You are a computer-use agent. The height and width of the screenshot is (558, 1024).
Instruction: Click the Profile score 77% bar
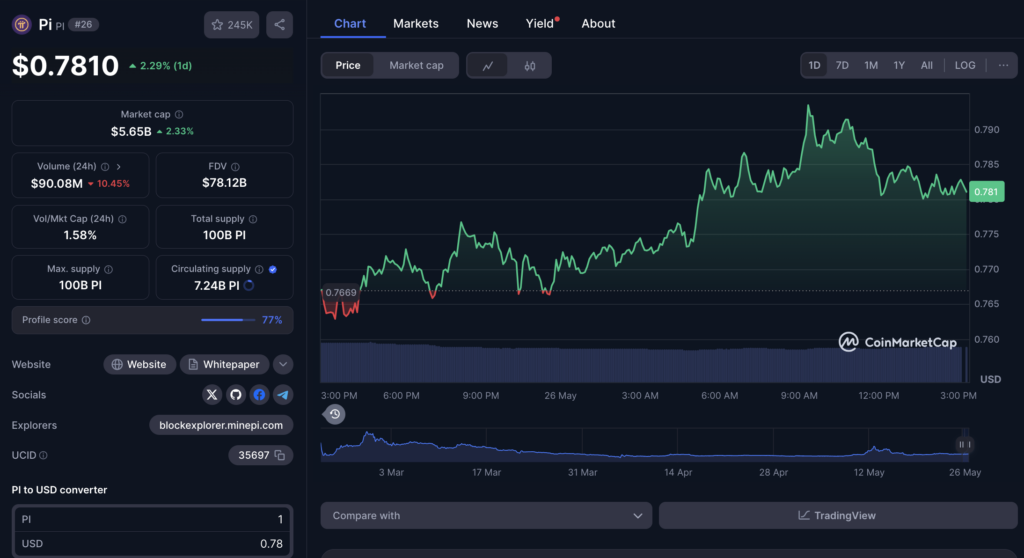click(228, 320)
